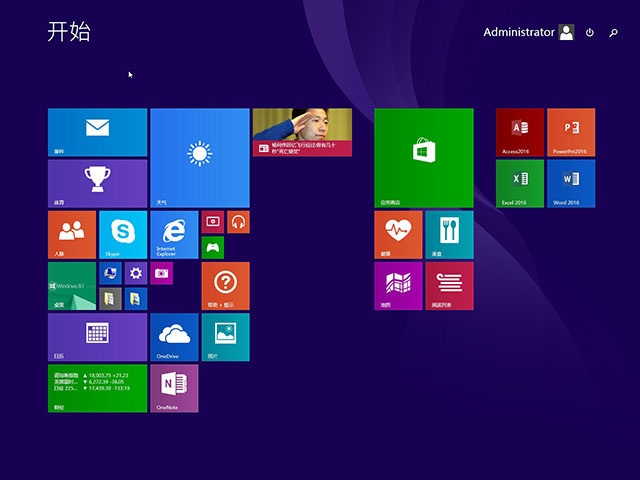This screenshot has height=480, width=640.
Task: Open the Weather tile with sun icon
Action: tap(200, 158)
